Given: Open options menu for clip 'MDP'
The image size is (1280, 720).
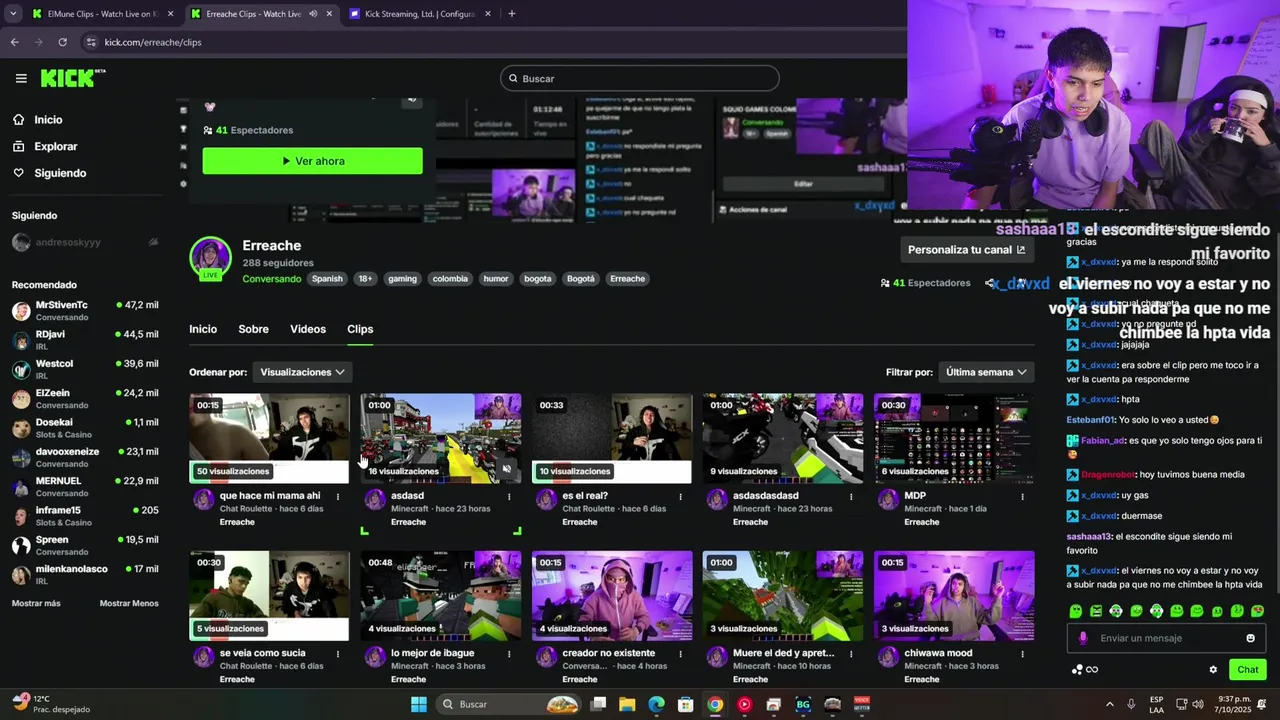Looking at the screenshot, I should 1022,496.
